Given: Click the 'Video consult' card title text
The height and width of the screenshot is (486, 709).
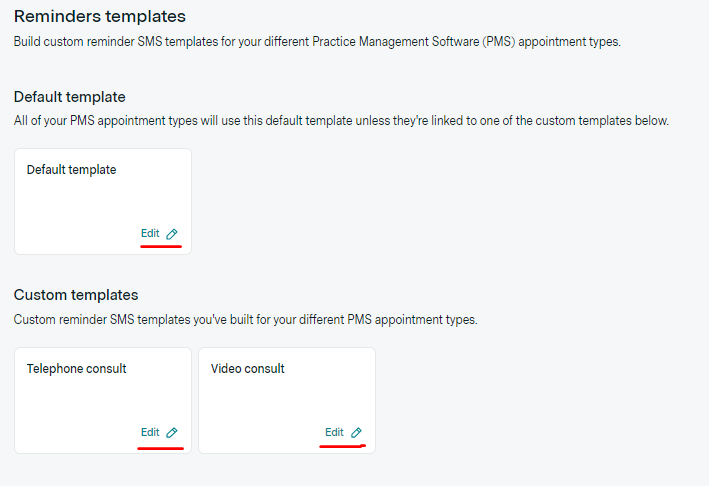Looking at the screenshot, I should pyautogui.click(x=247, y=369).
